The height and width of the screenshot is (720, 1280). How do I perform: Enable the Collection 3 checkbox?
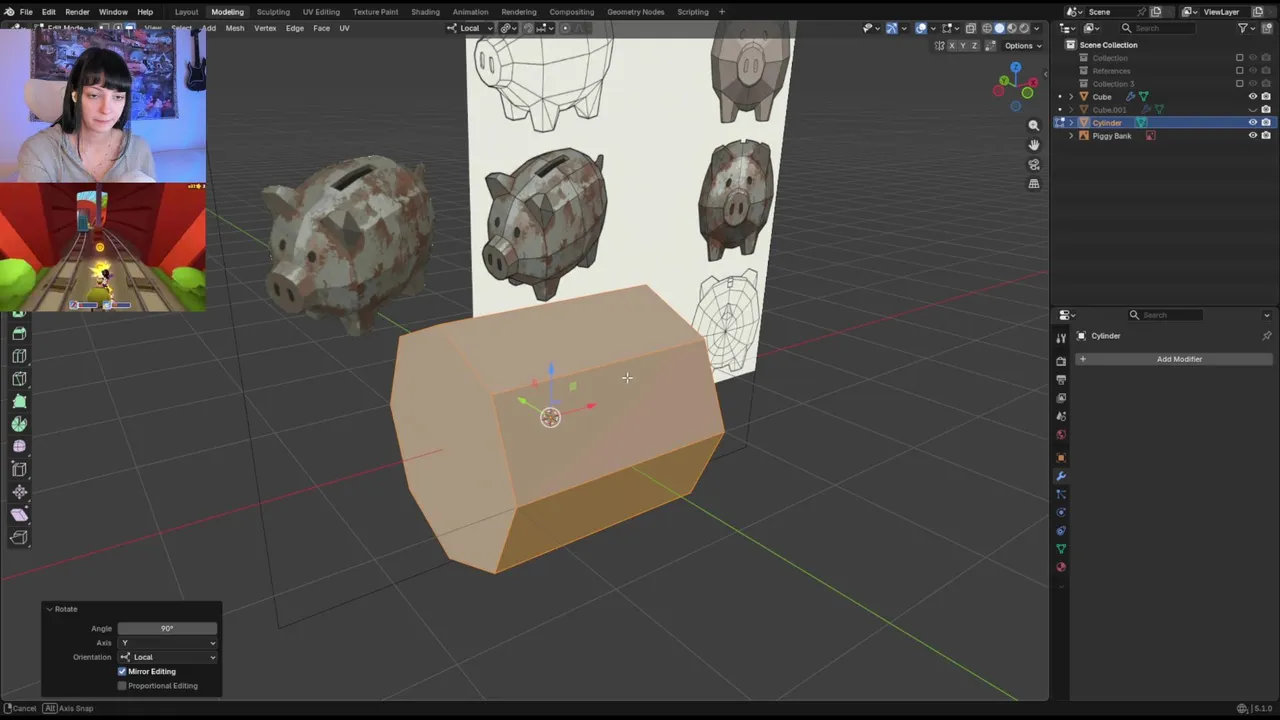[x=1240, y=84]
